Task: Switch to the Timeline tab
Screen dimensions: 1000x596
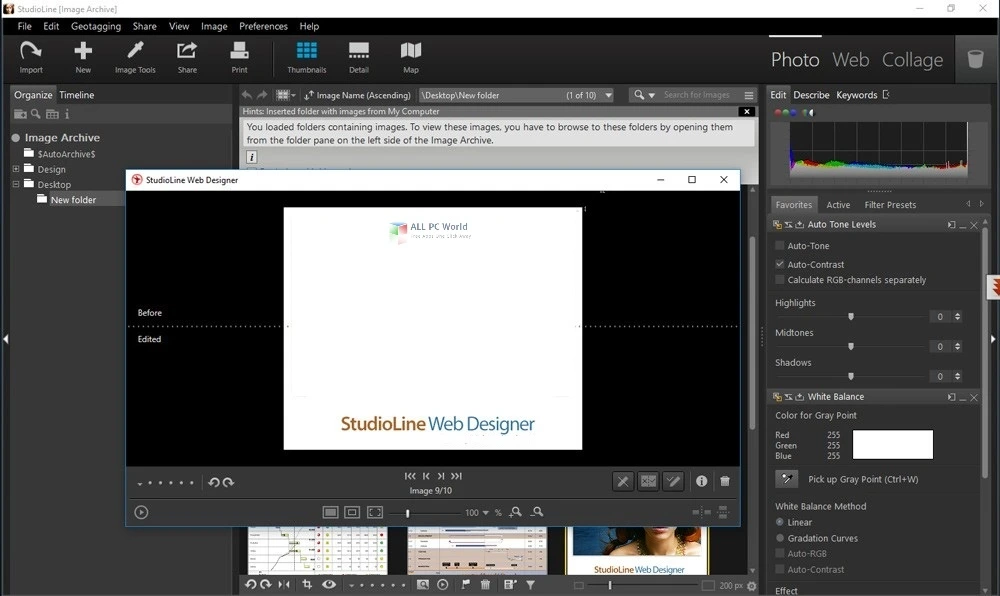Action: pos(77,95)
